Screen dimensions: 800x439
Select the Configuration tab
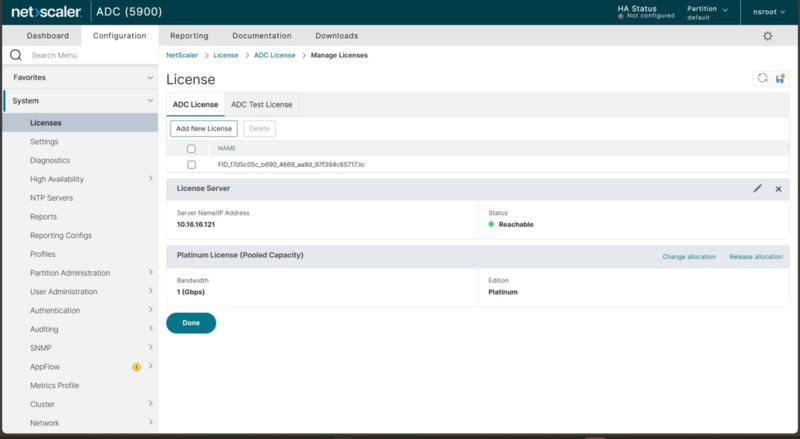point(119,36)
